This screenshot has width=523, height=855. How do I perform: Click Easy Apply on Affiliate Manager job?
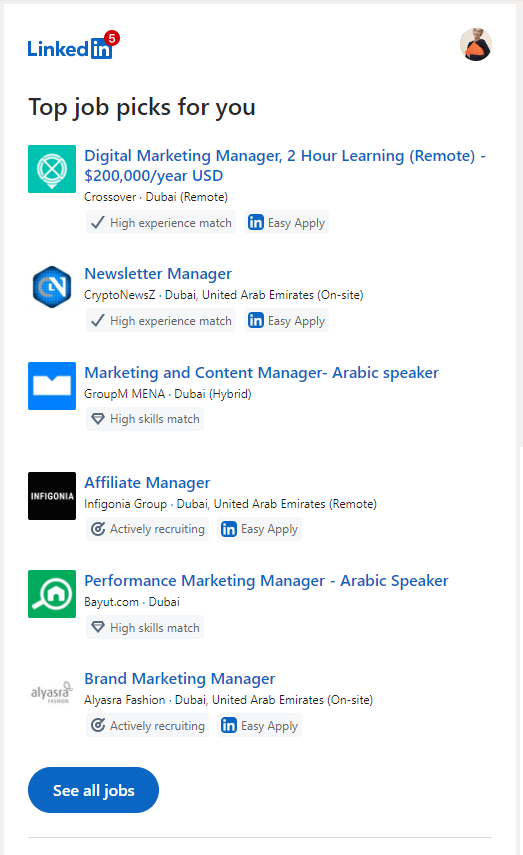260,529
